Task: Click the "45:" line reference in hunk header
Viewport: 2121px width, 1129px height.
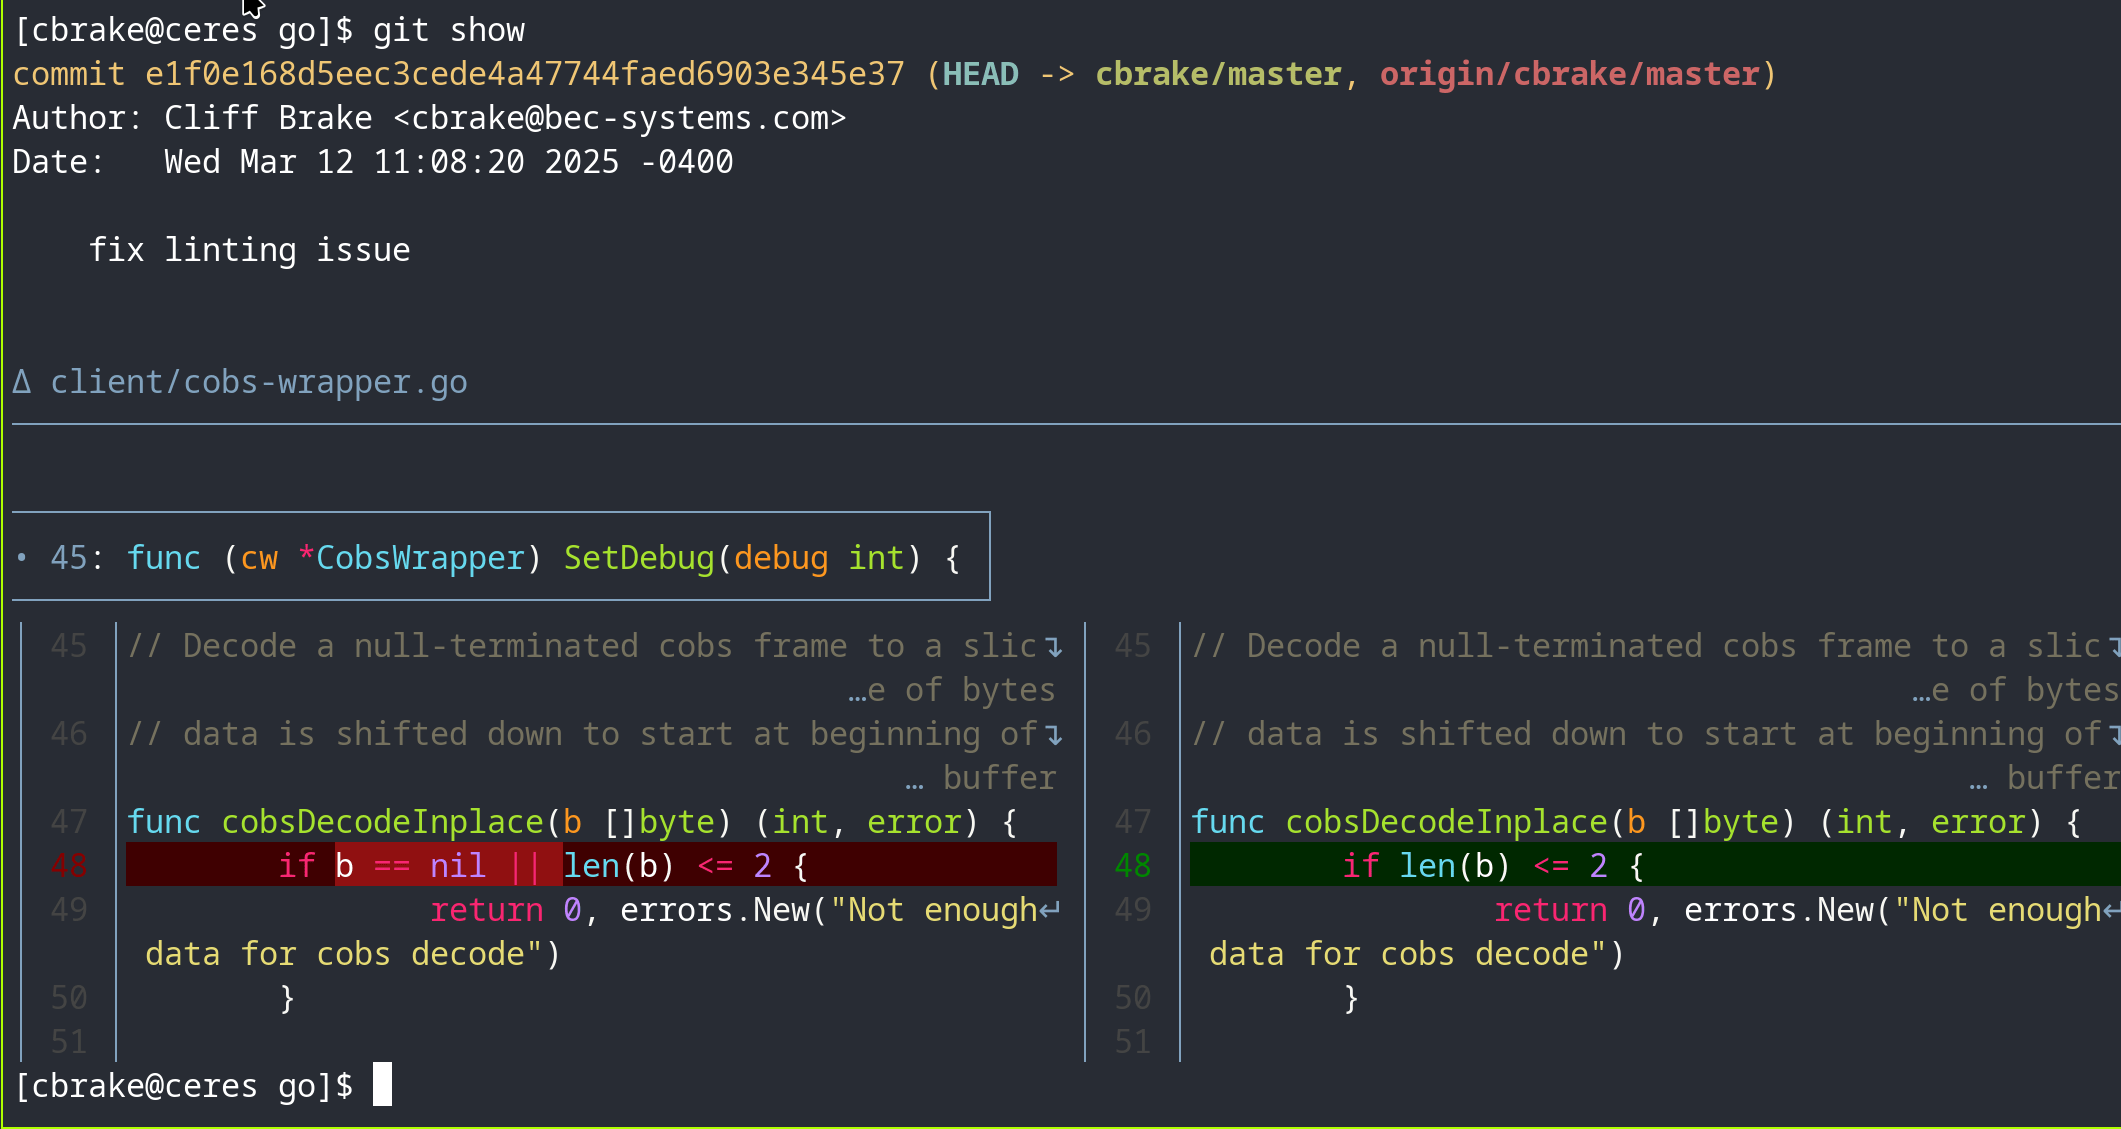Action: [x=78, y=558]
